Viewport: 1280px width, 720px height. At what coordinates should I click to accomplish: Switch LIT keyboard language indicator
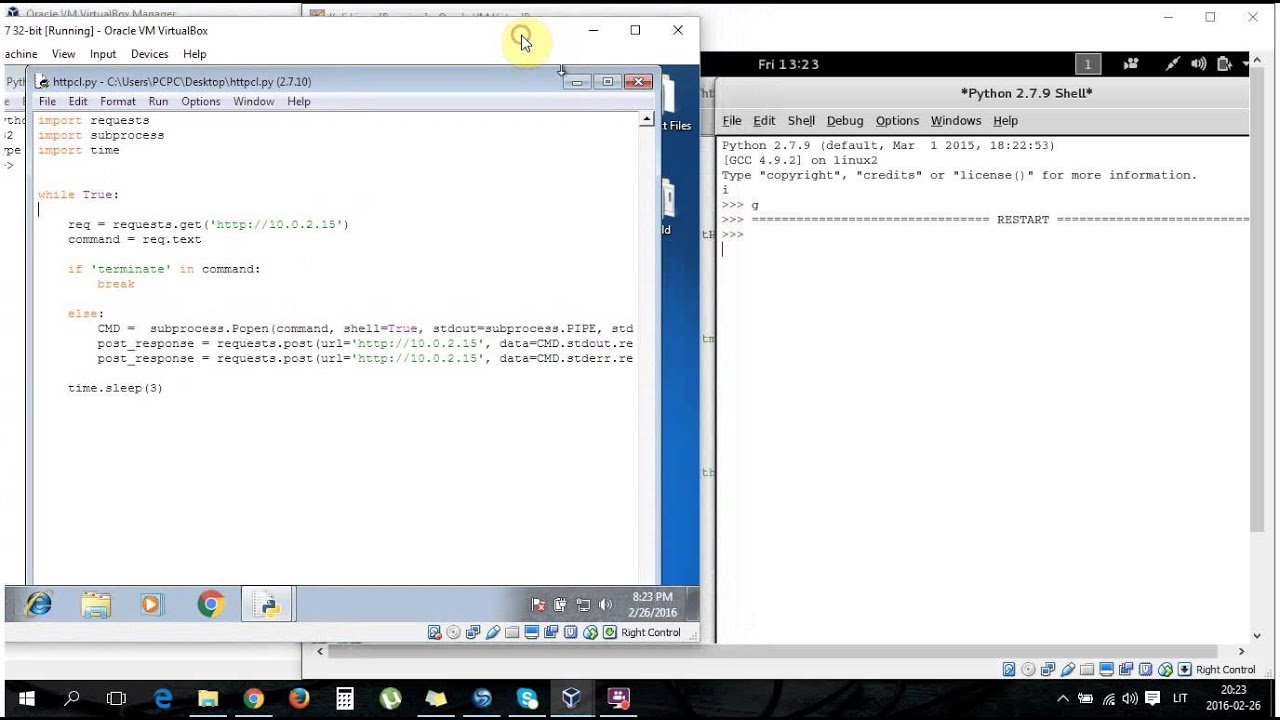coord(1180,698)
